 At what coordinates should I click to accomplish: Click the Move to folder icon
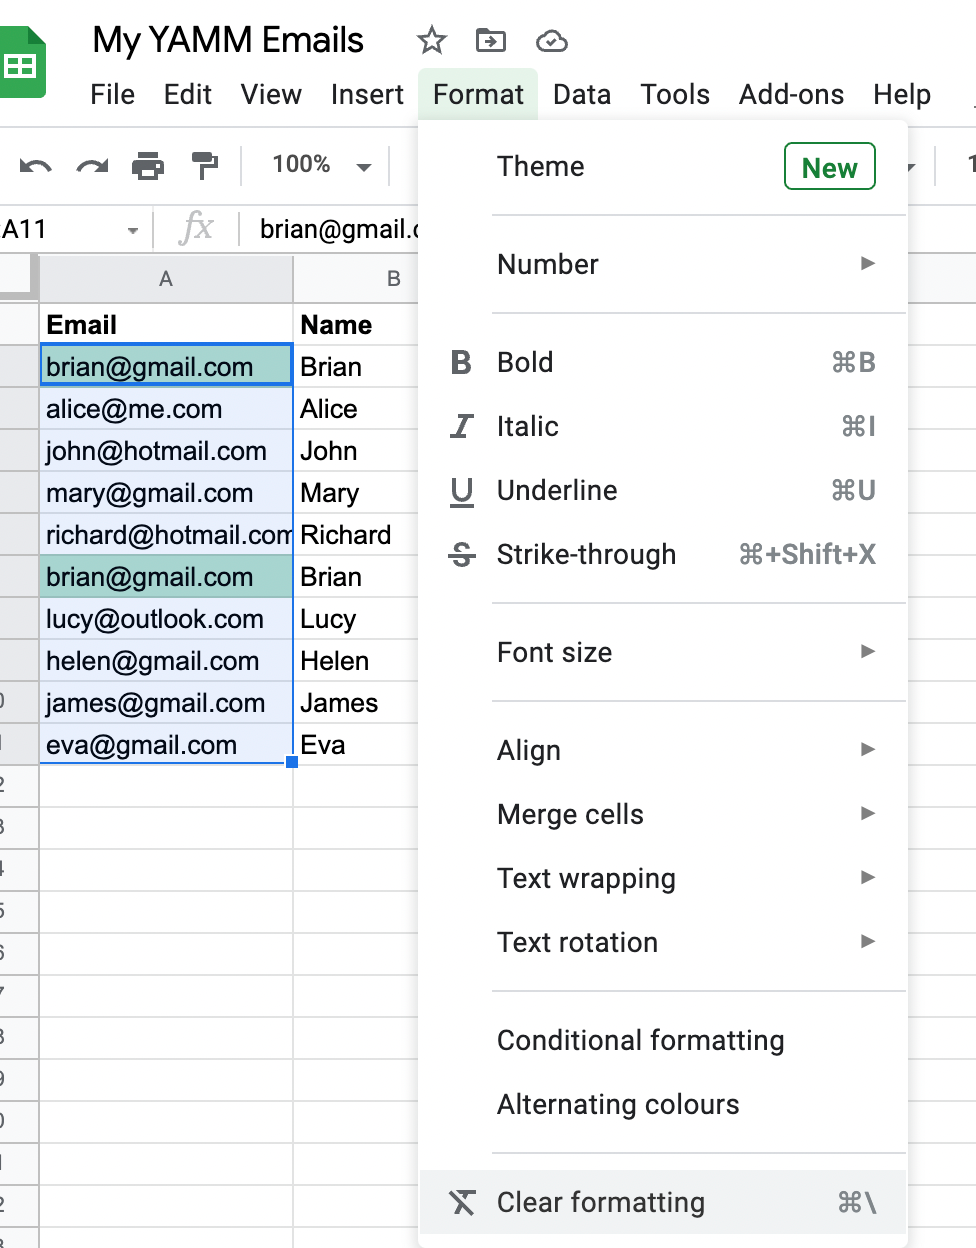(x=490, y=41)
